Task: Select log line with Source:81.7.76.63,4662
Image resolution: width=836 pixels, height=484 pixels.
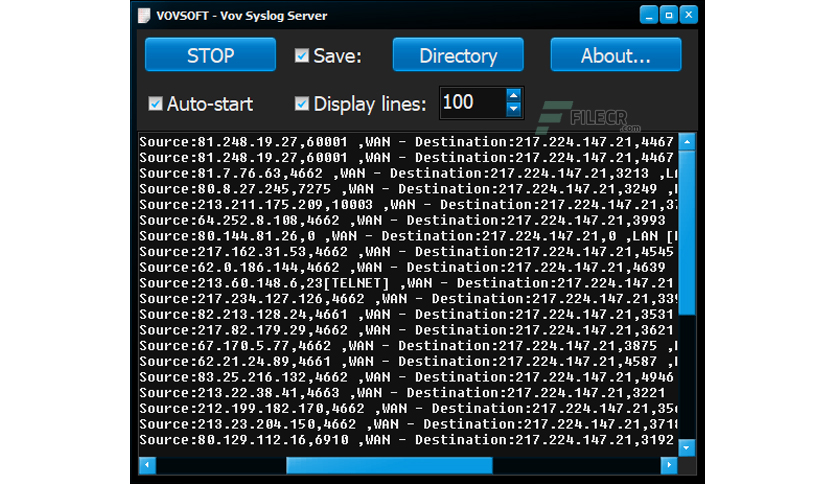Action: click(x=408, y=173)
